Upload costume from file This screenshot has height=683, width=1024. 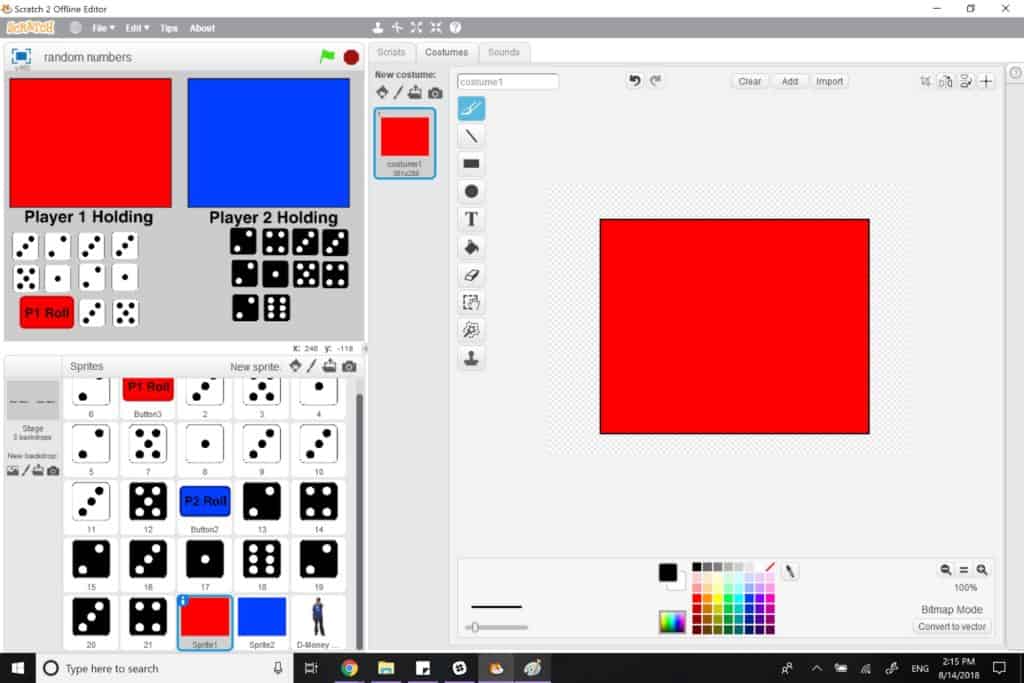(415, 93)
